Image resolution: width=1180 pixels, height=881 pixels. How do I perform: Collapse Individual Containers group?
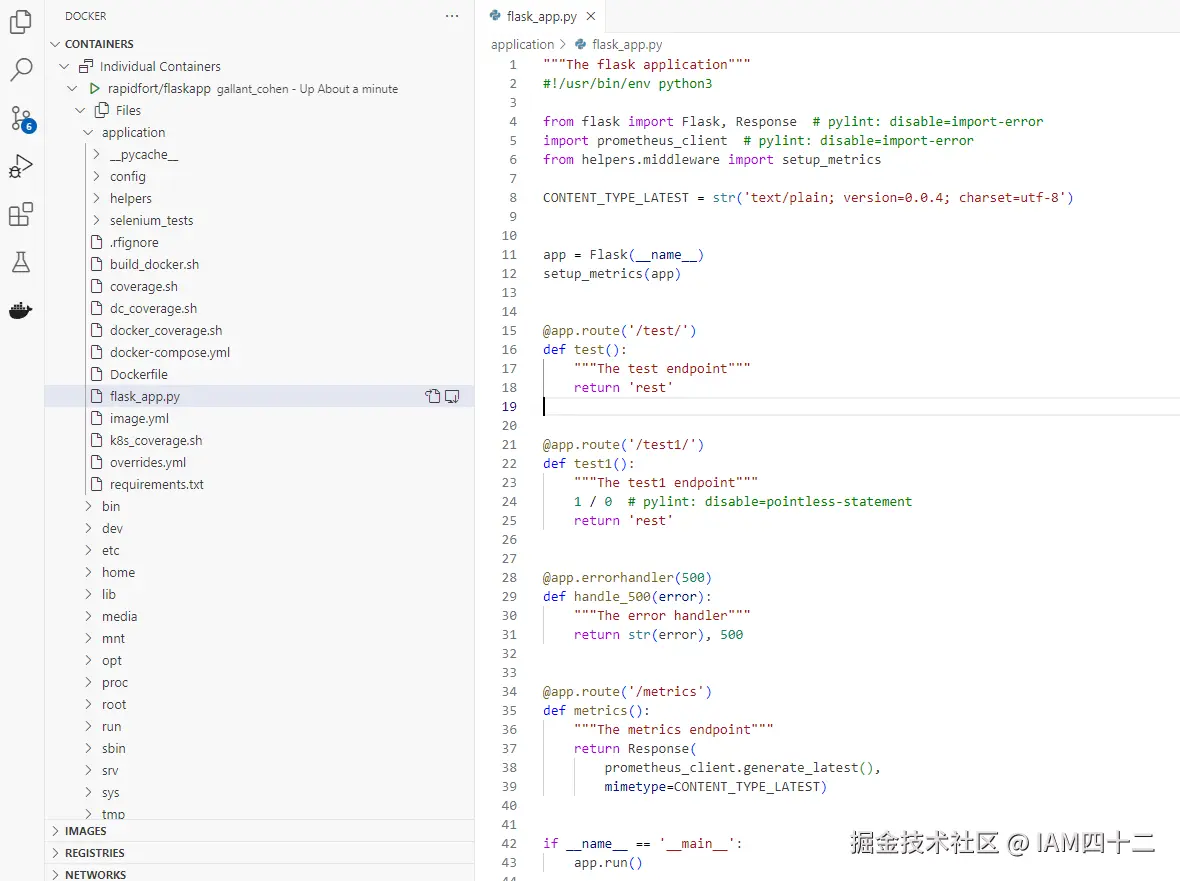(65, 66)
